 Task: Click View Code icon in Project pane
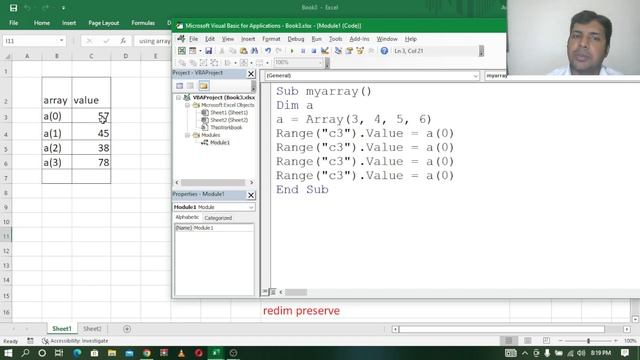[180, 86]
